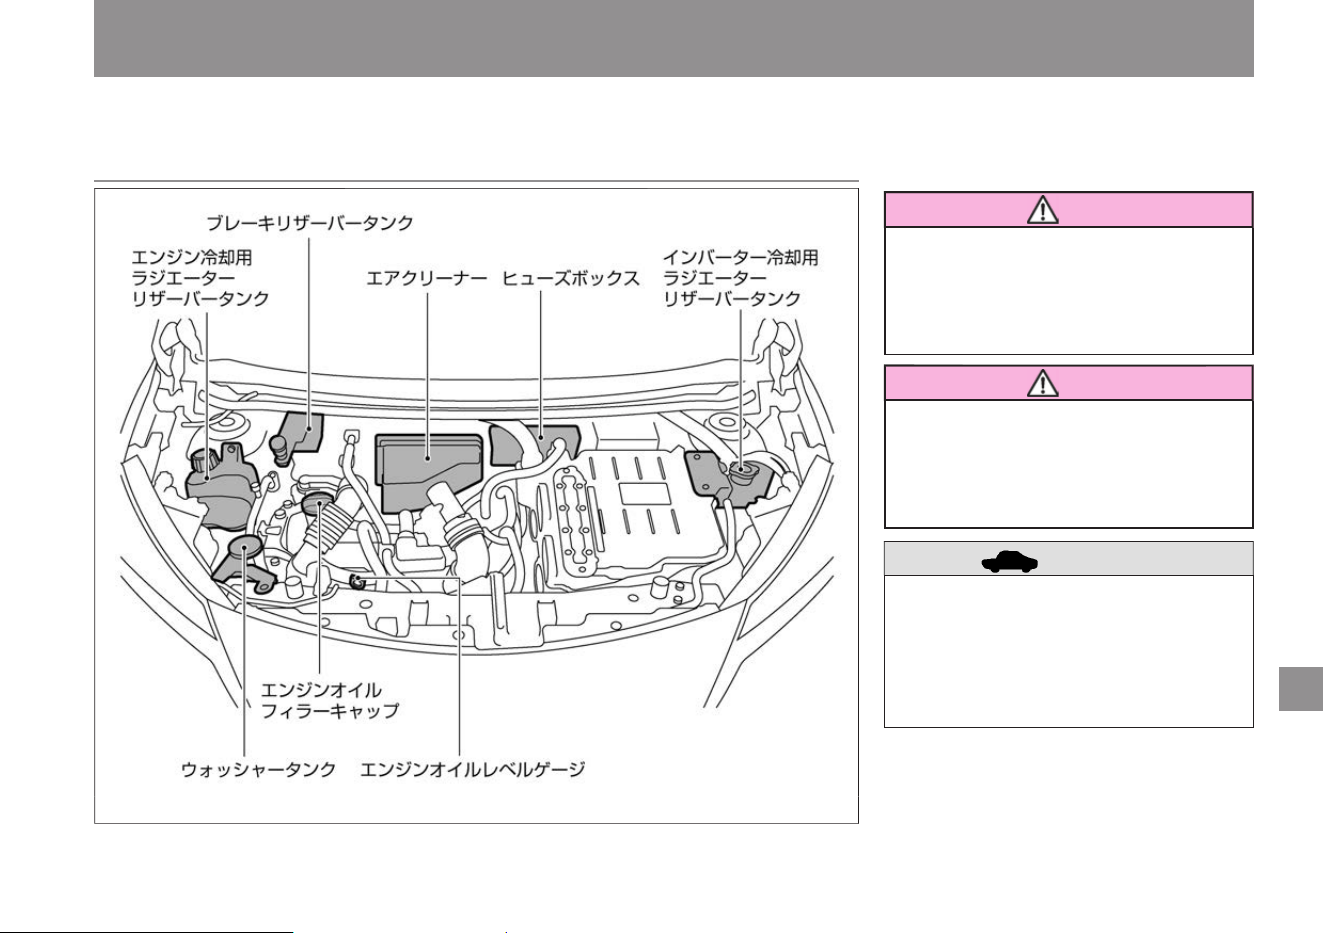Click the gray header banner
This screenshot has width=1324, height=933.
[673, 38]
